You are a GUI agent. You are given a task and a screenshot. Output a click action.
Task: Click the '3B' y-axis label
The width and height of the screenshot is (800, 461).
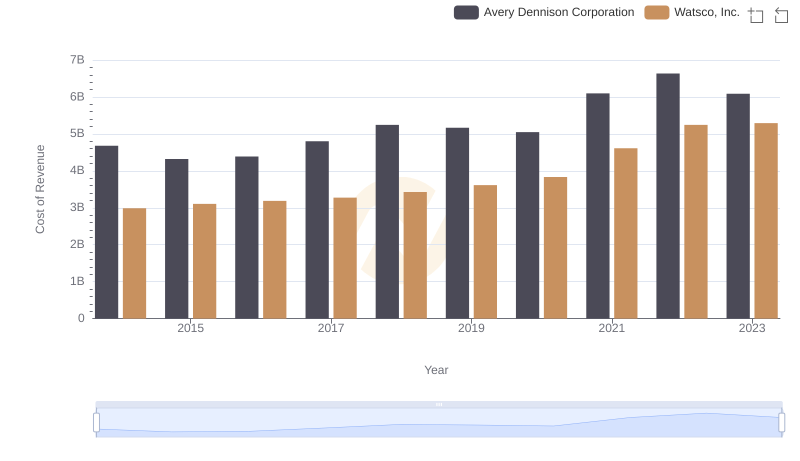[77, 208]
